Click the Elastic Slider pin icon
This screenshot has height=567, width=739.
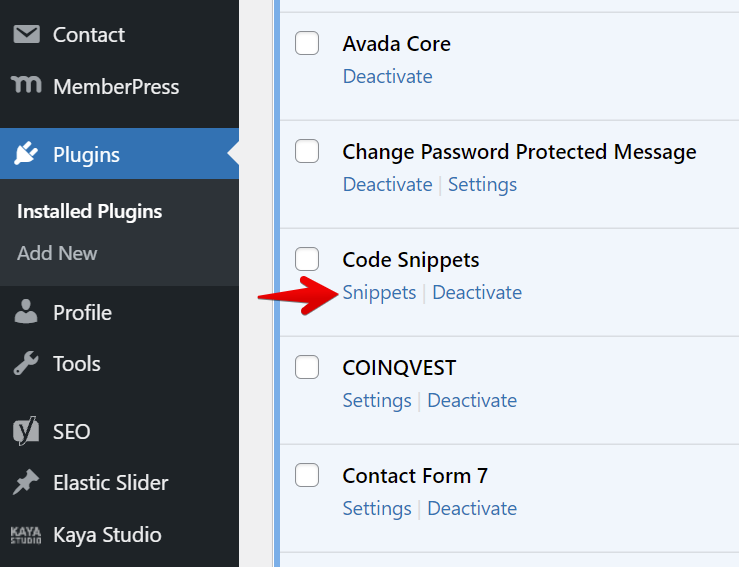tap(26, 483)
